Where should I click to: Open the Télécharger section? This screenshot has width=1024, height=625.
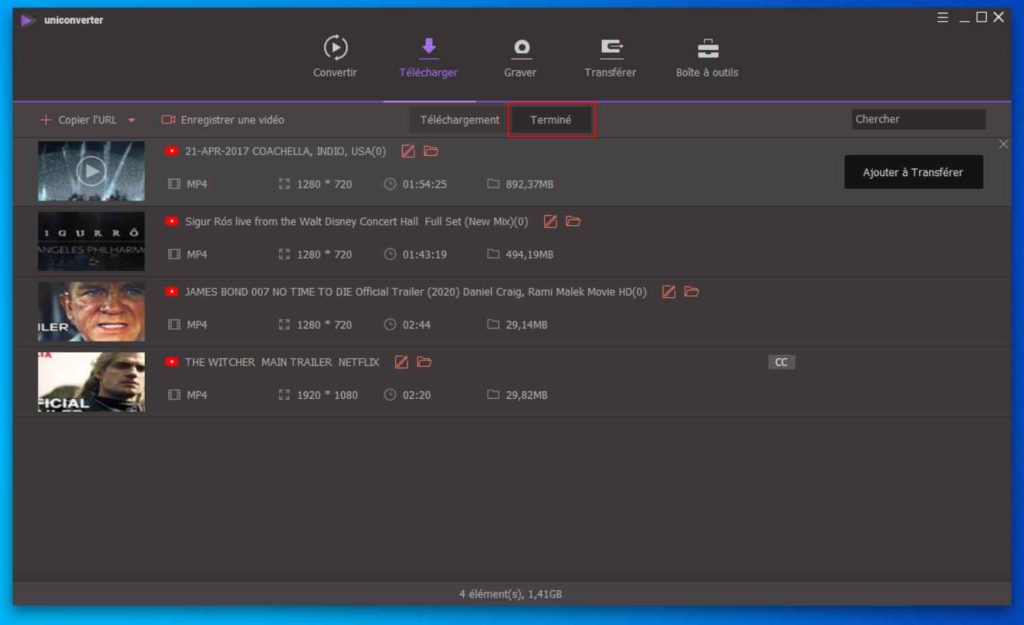coord(428,57)
